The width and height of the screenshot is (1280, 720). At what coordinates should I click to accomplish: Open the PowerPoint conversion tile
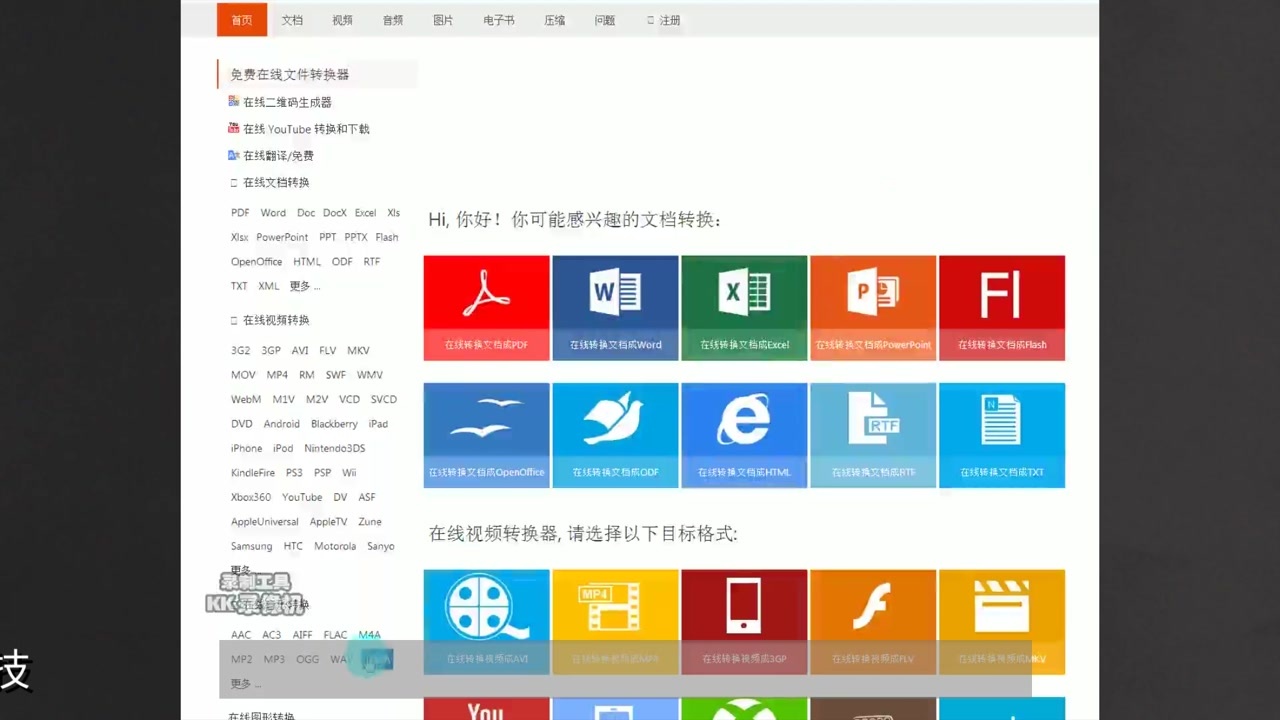pyautogui.click(x=873, y=308)
